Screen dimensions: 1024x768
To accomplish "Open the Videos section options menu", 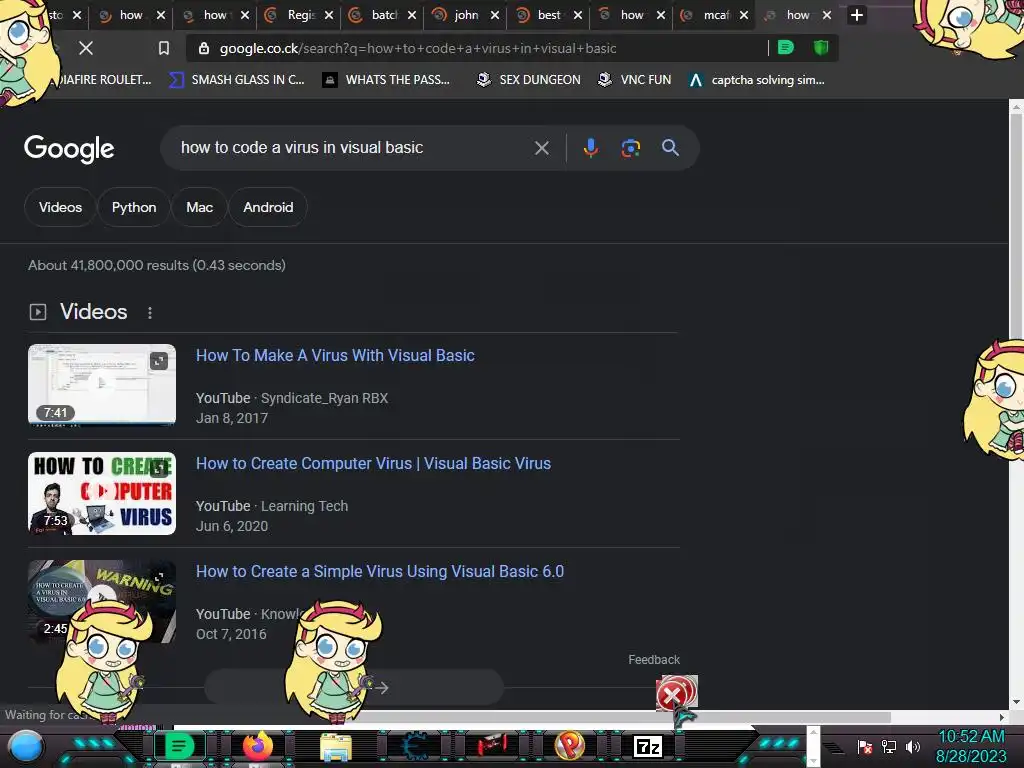I will pos(150,313).
